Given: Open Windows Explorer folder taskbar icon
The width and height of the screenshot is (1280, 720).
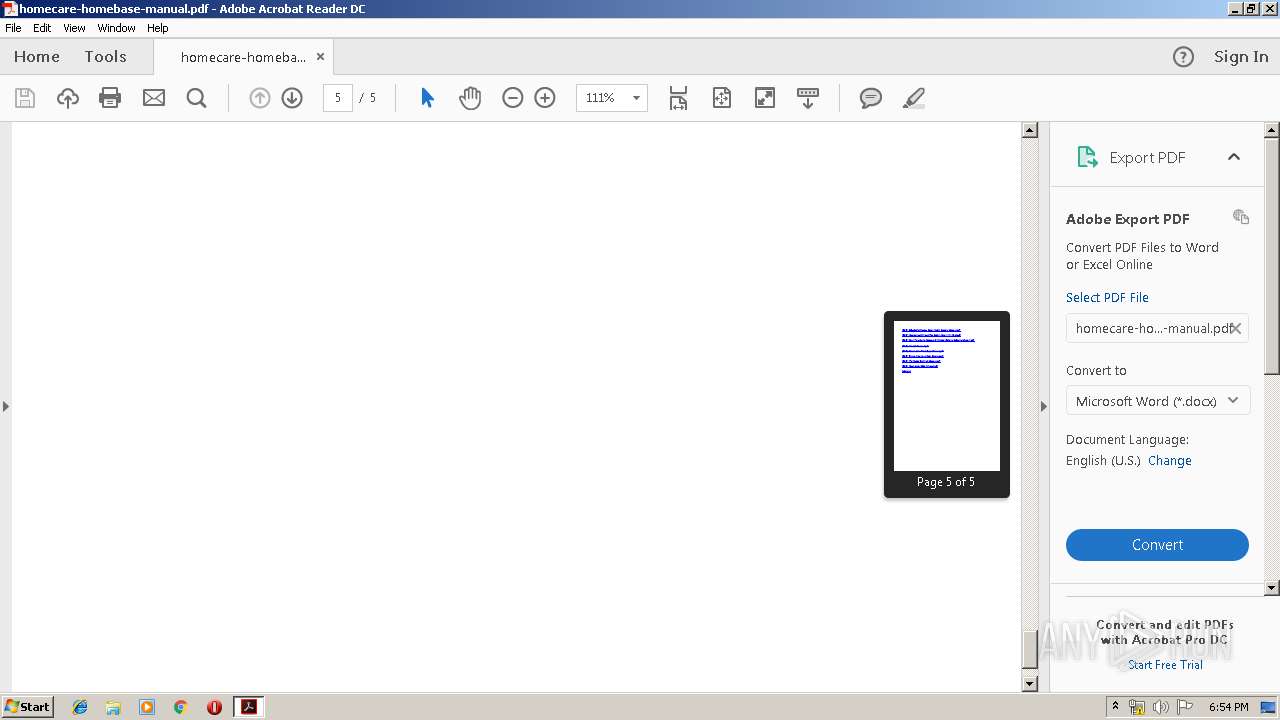Looking at the screenshot, I should point(113,707).
